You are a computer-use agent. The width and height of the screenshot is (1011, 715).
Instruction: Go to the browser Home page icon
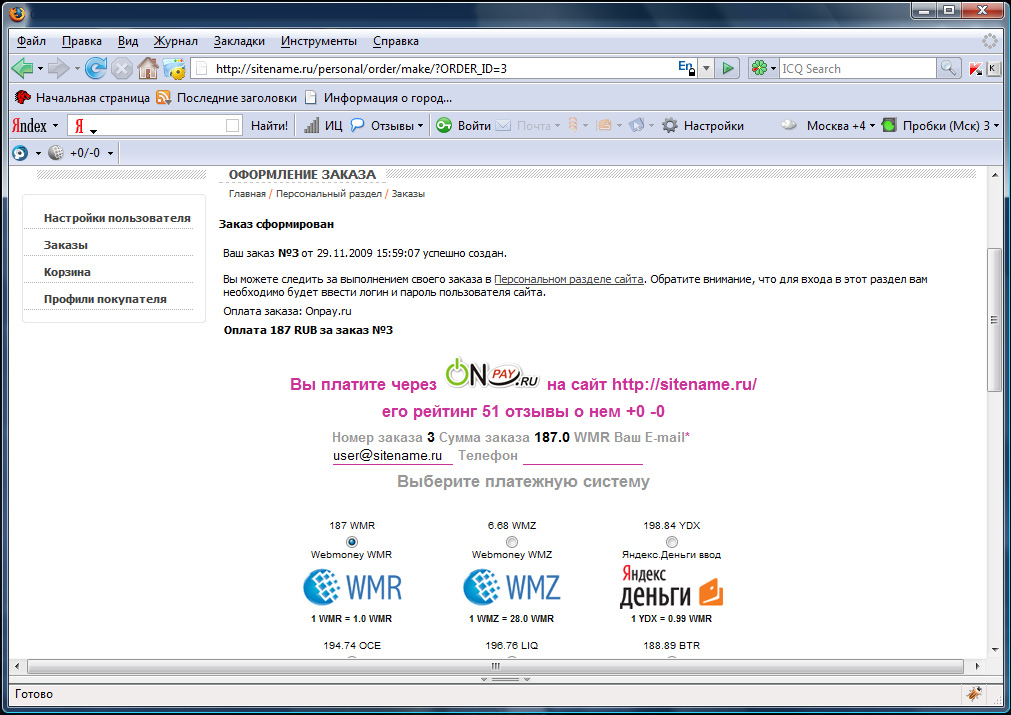(x=148, y=68)
